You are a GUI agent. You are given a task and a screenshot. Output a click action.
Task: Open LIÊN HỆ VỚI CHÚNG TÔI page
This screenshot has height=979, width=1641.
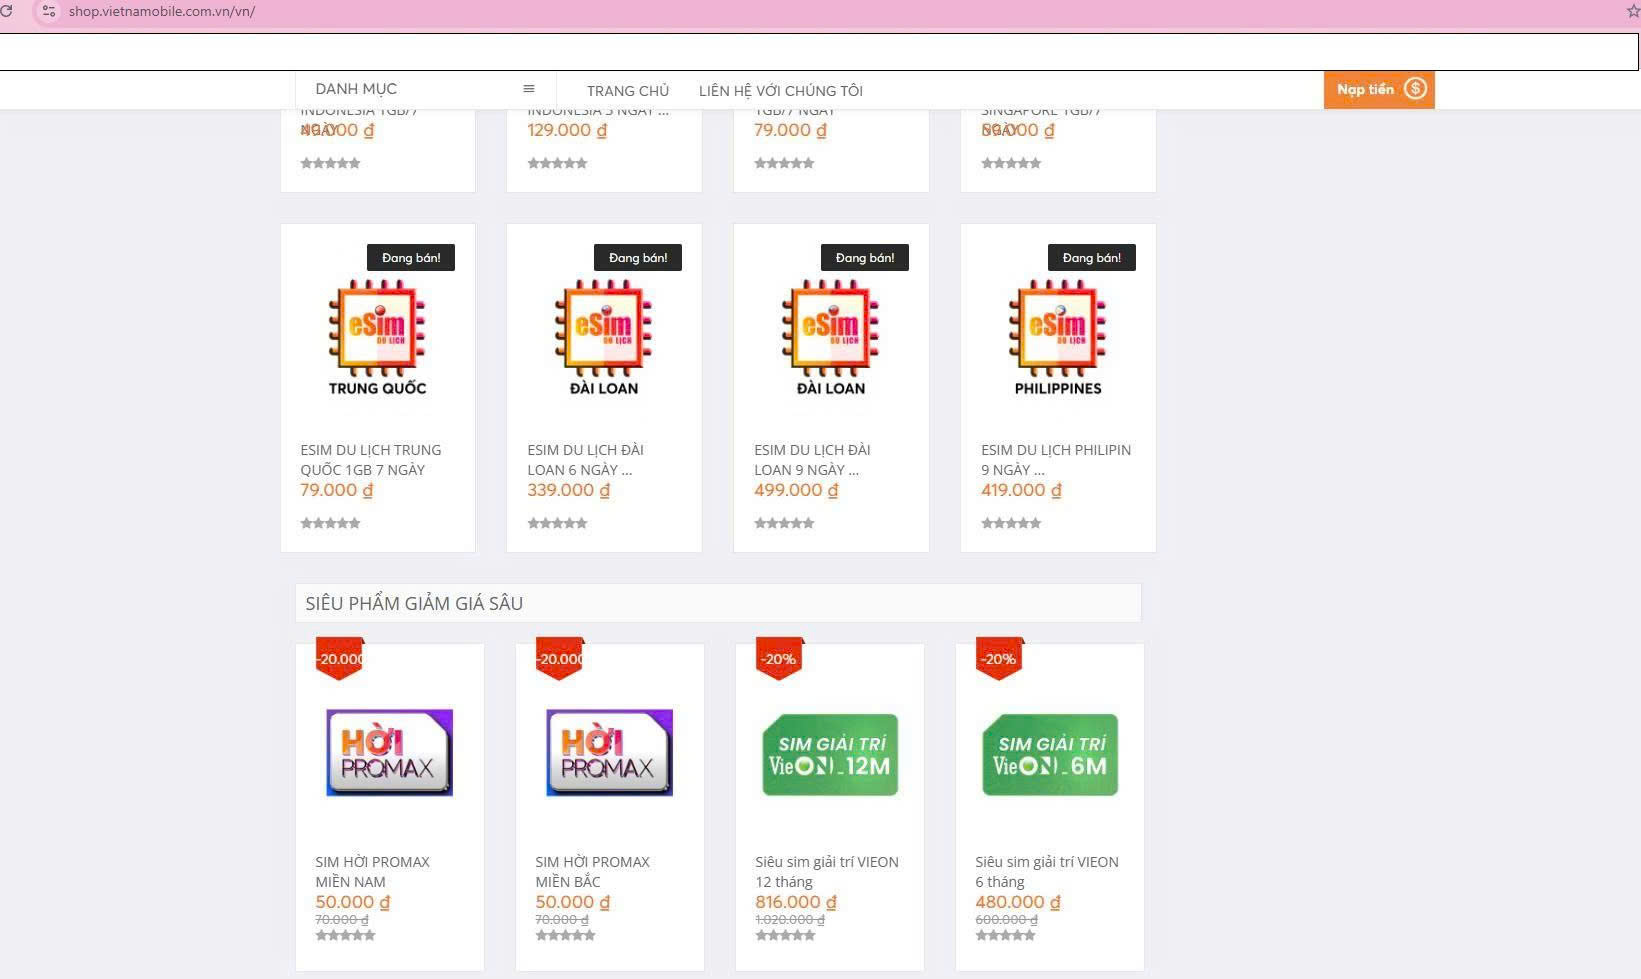point(781,91)
